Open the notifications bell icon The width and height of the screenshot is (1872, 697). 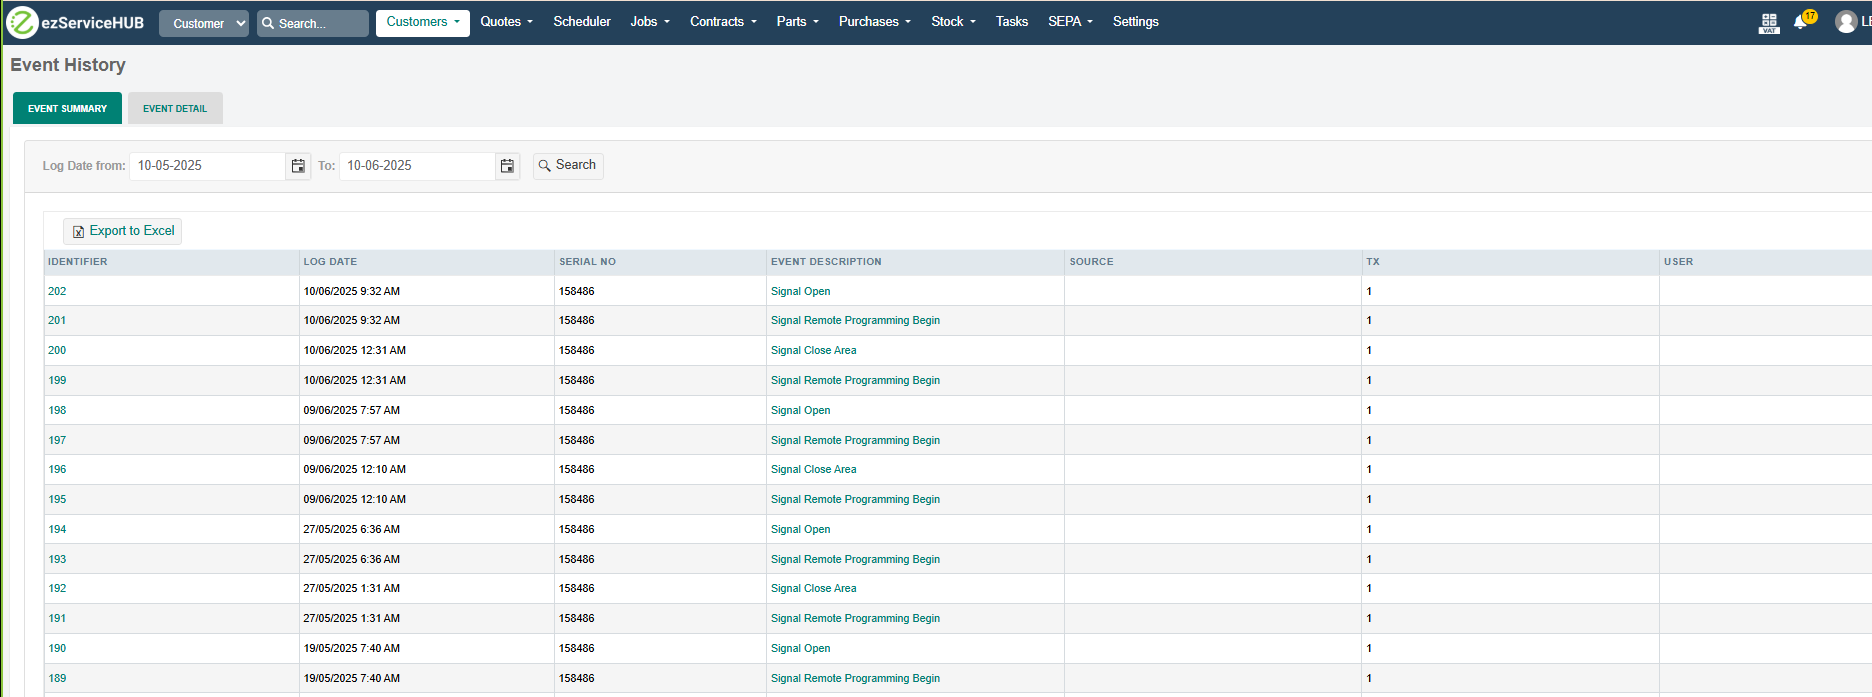click(x=1800, y=22)
